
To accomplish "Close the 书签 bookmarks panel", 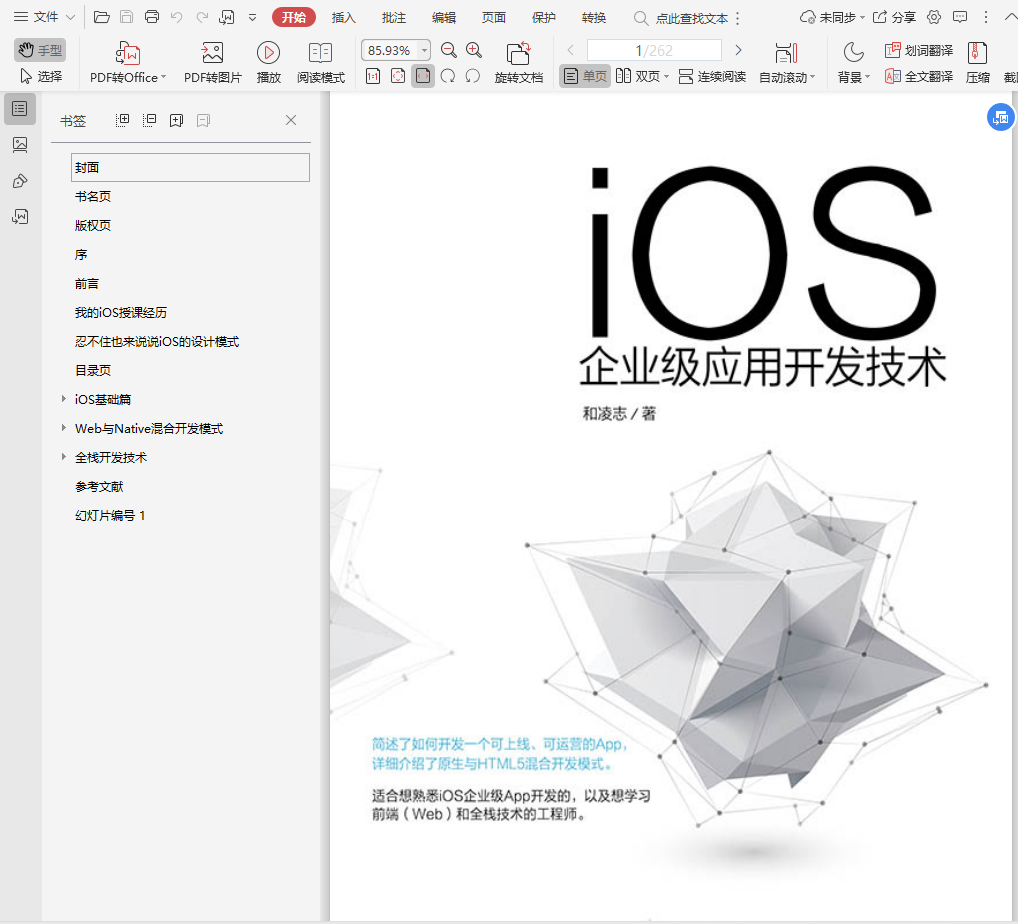I will [291, 120].
